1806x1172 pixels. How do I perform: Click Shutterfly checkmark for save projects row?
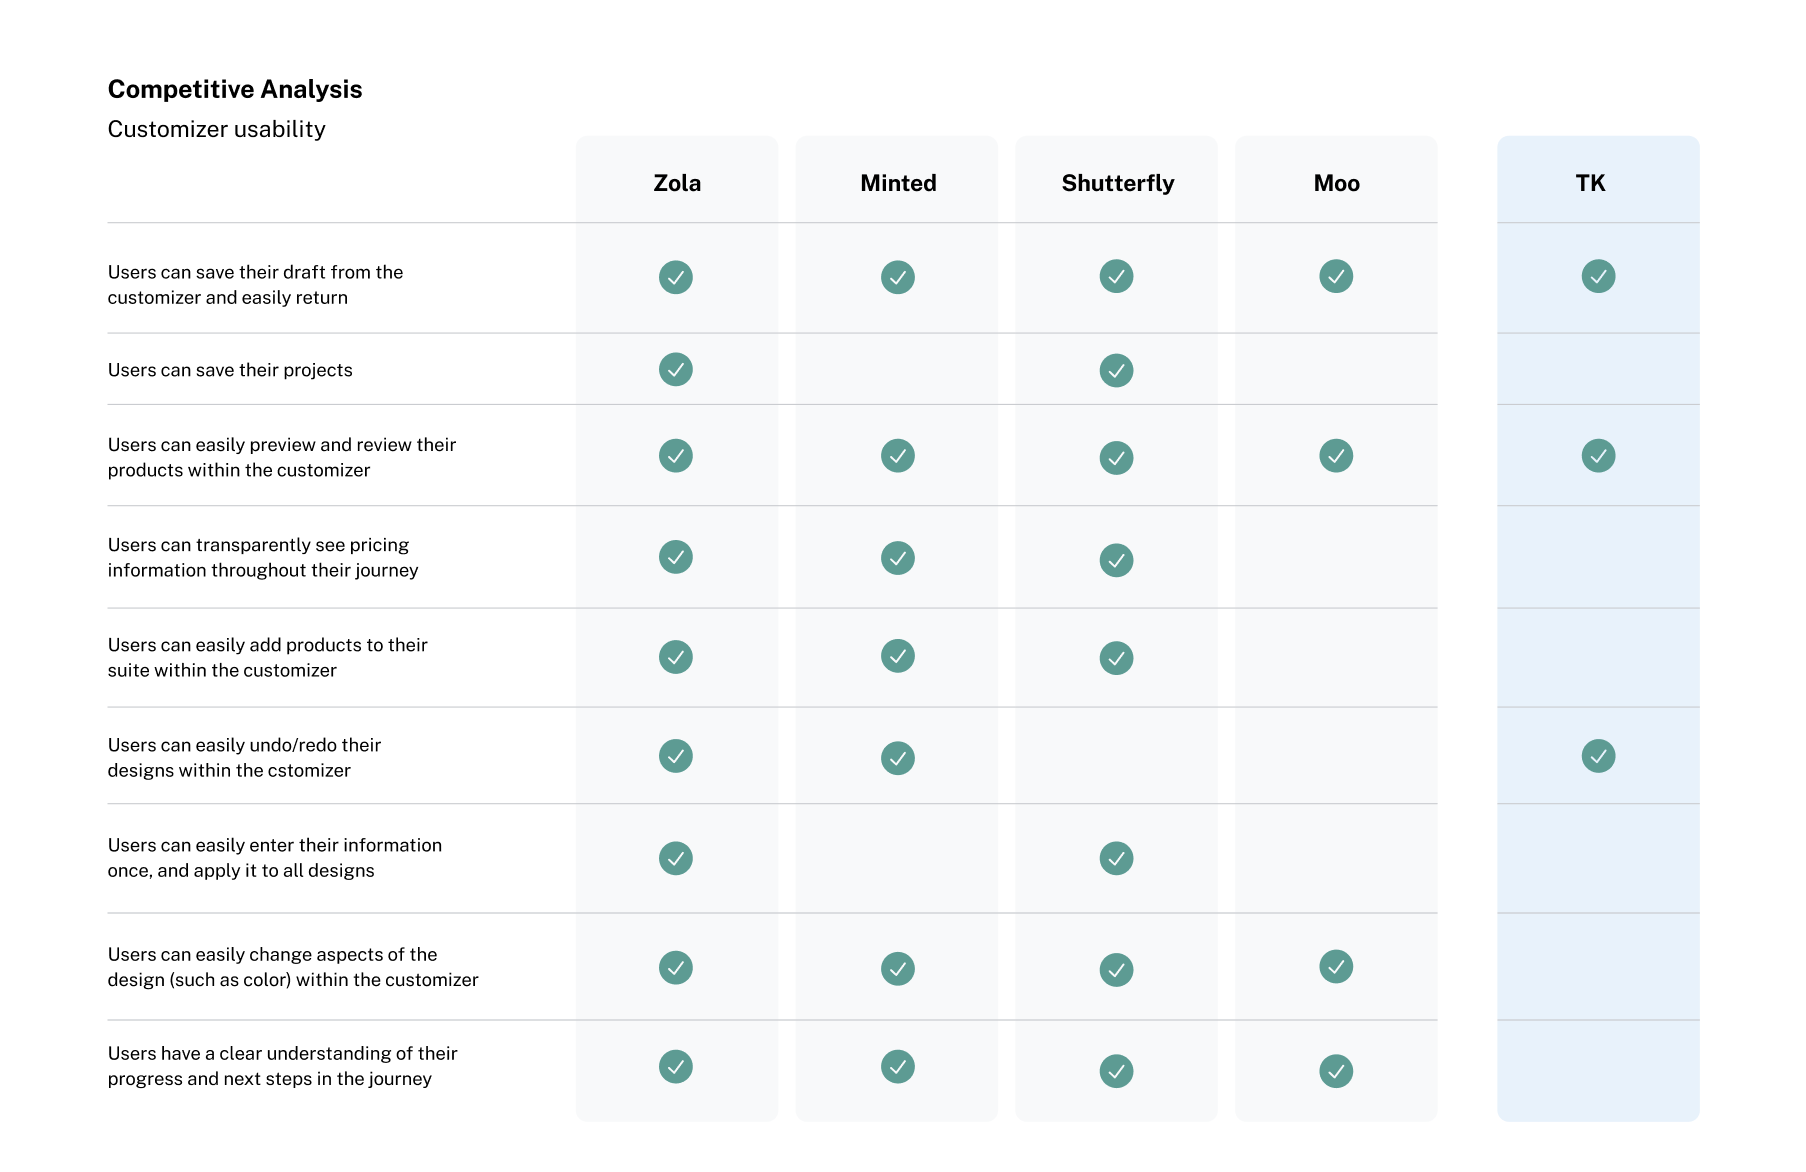click(x=1116, y=370)
